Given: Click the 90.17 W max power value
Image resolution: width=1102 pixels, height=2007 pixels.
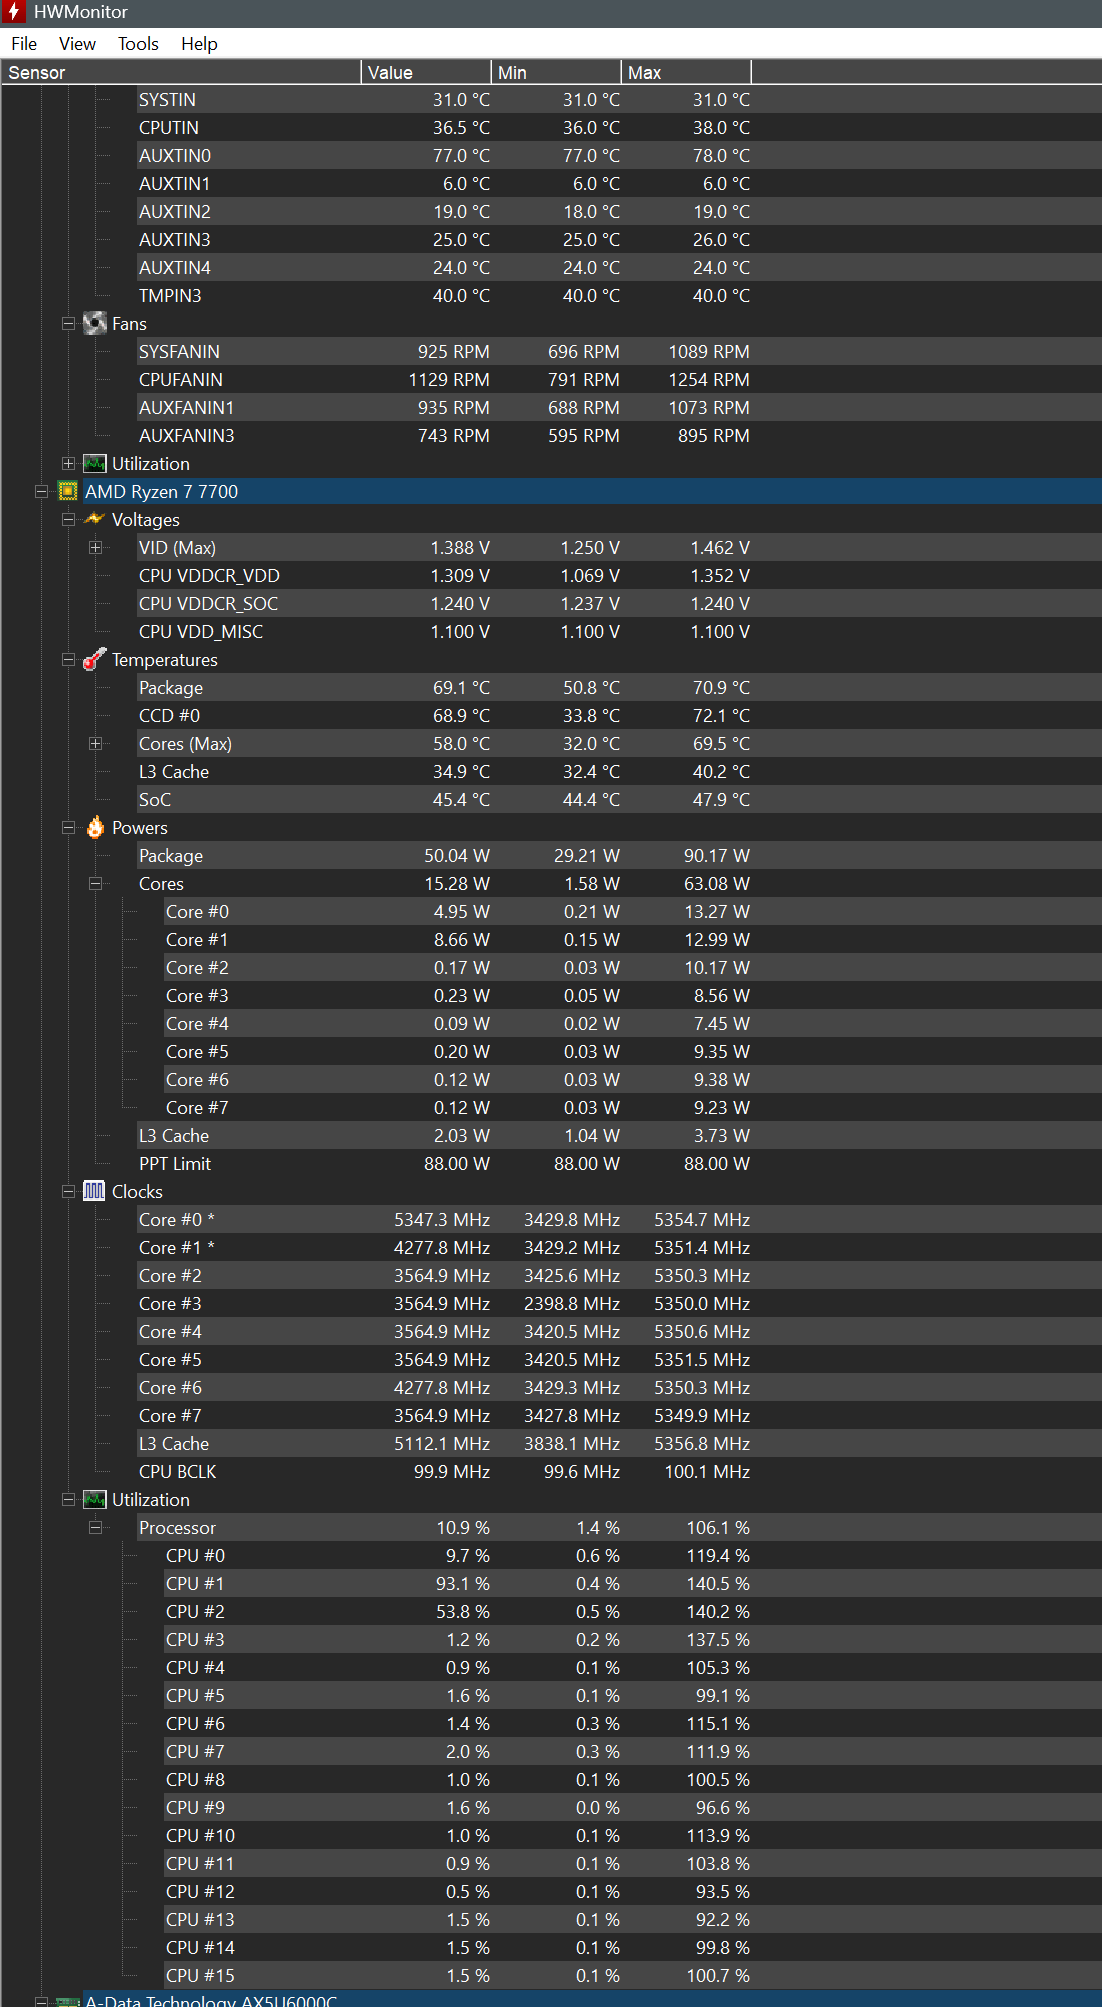Looking at the screenshot, I should [717, 856].
